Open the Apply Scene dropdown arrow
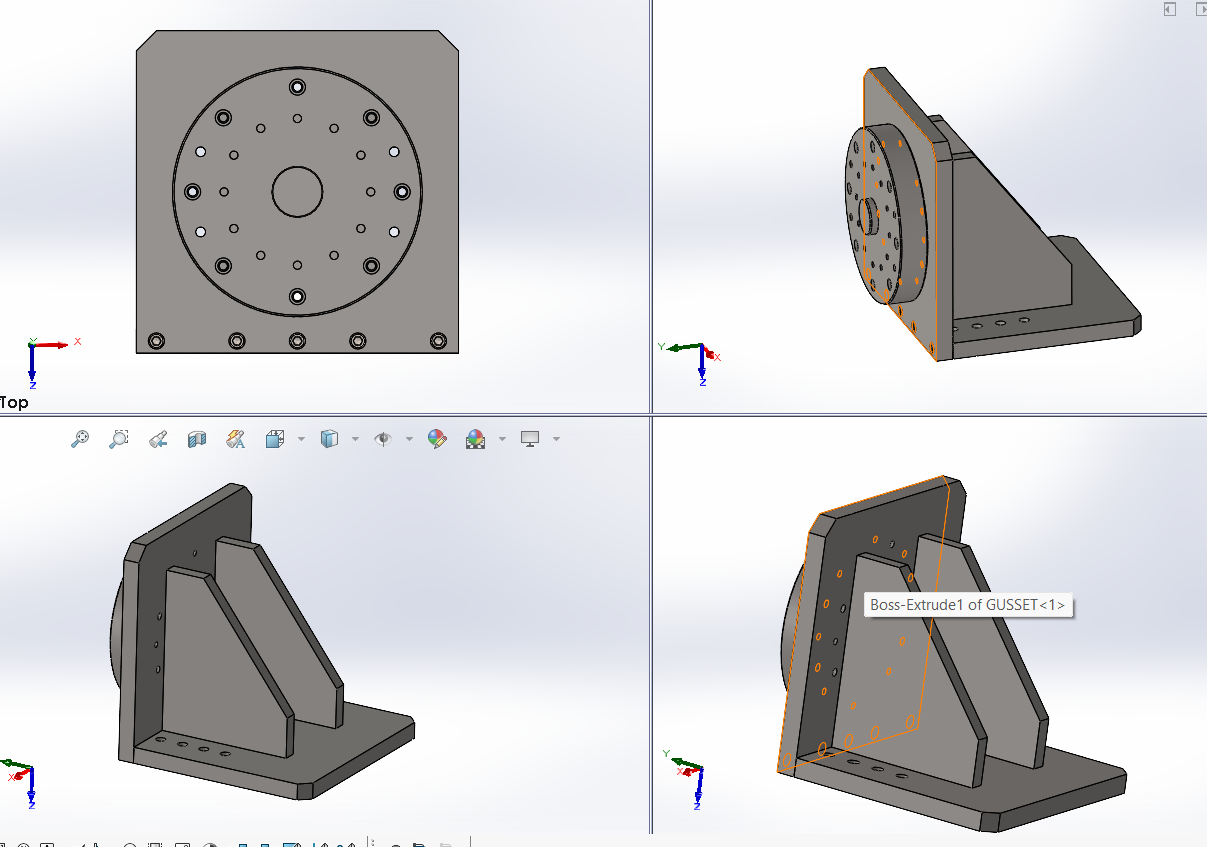The width and height of the screenshot is (1207, 847). pyautogui.click(x=502, y=438)
